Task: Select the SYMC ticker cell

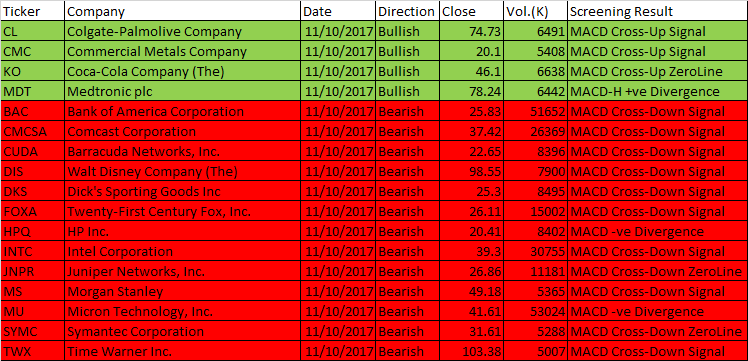Action: coord(32,331)
